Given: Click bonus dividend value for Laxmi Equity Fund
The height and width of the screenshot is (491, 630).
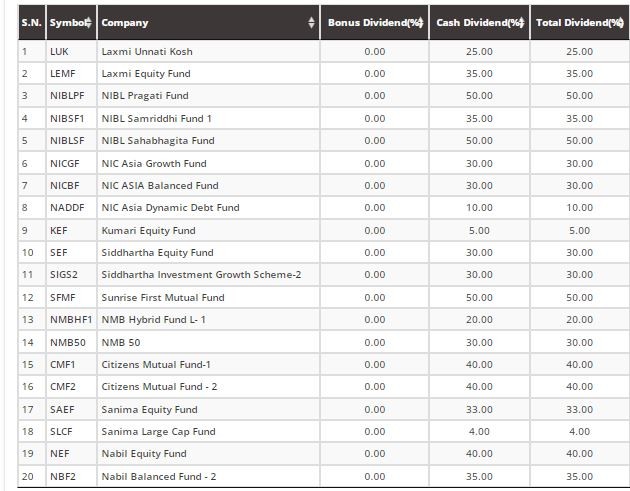Looking at the screenshot, I should tap(374, 74).
